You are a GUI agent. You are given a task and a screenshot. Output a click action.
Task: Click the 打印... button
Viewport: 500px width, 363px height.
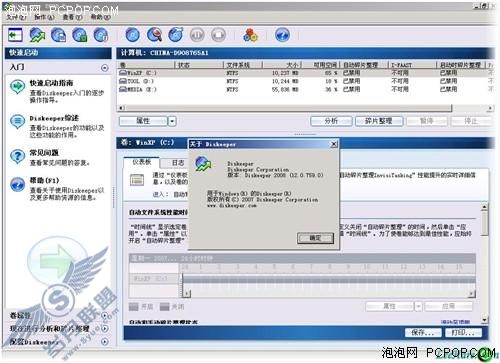463,332
